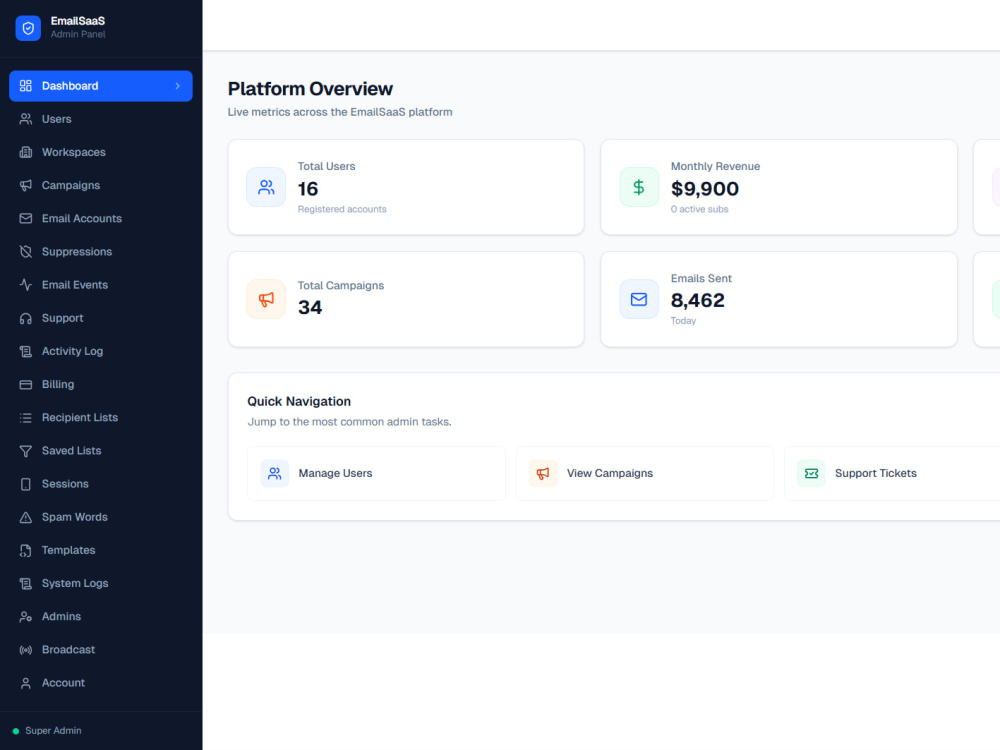Image resolution: width=1000 pixels, height=750 pixels.
Task: Click the Email Events pulse icon
Action: point(26,284)
